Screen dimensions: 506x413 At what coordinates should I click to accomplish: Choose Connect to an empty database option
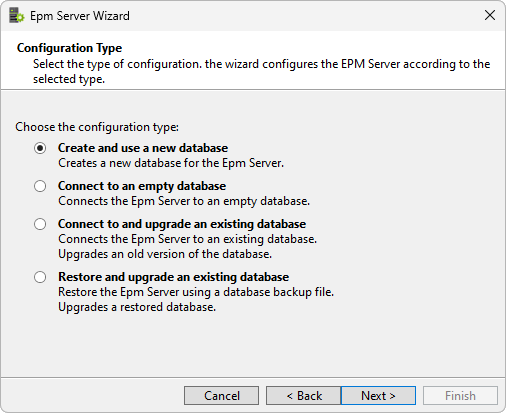(x=40, y=186)
